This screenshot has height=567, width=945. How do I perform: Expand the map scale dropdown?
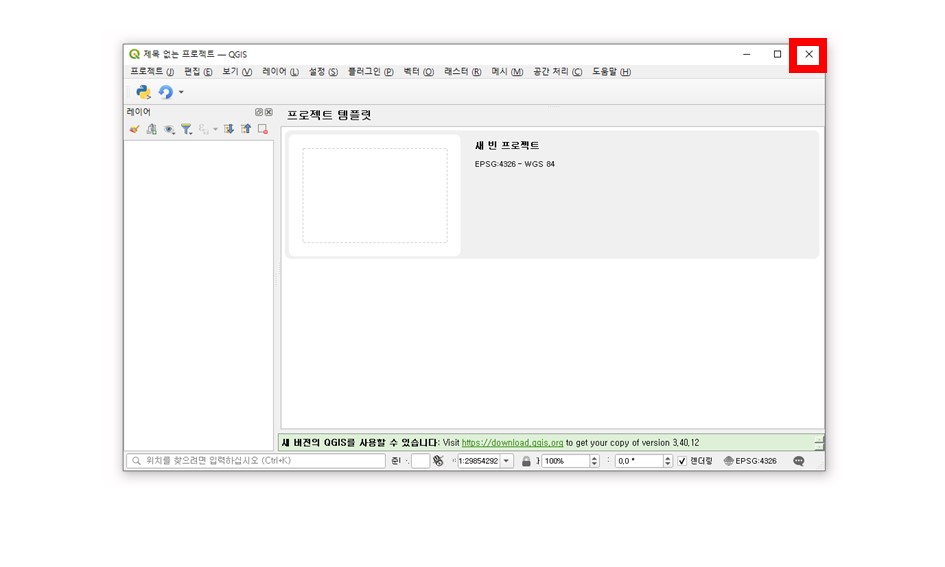[507, 461]
